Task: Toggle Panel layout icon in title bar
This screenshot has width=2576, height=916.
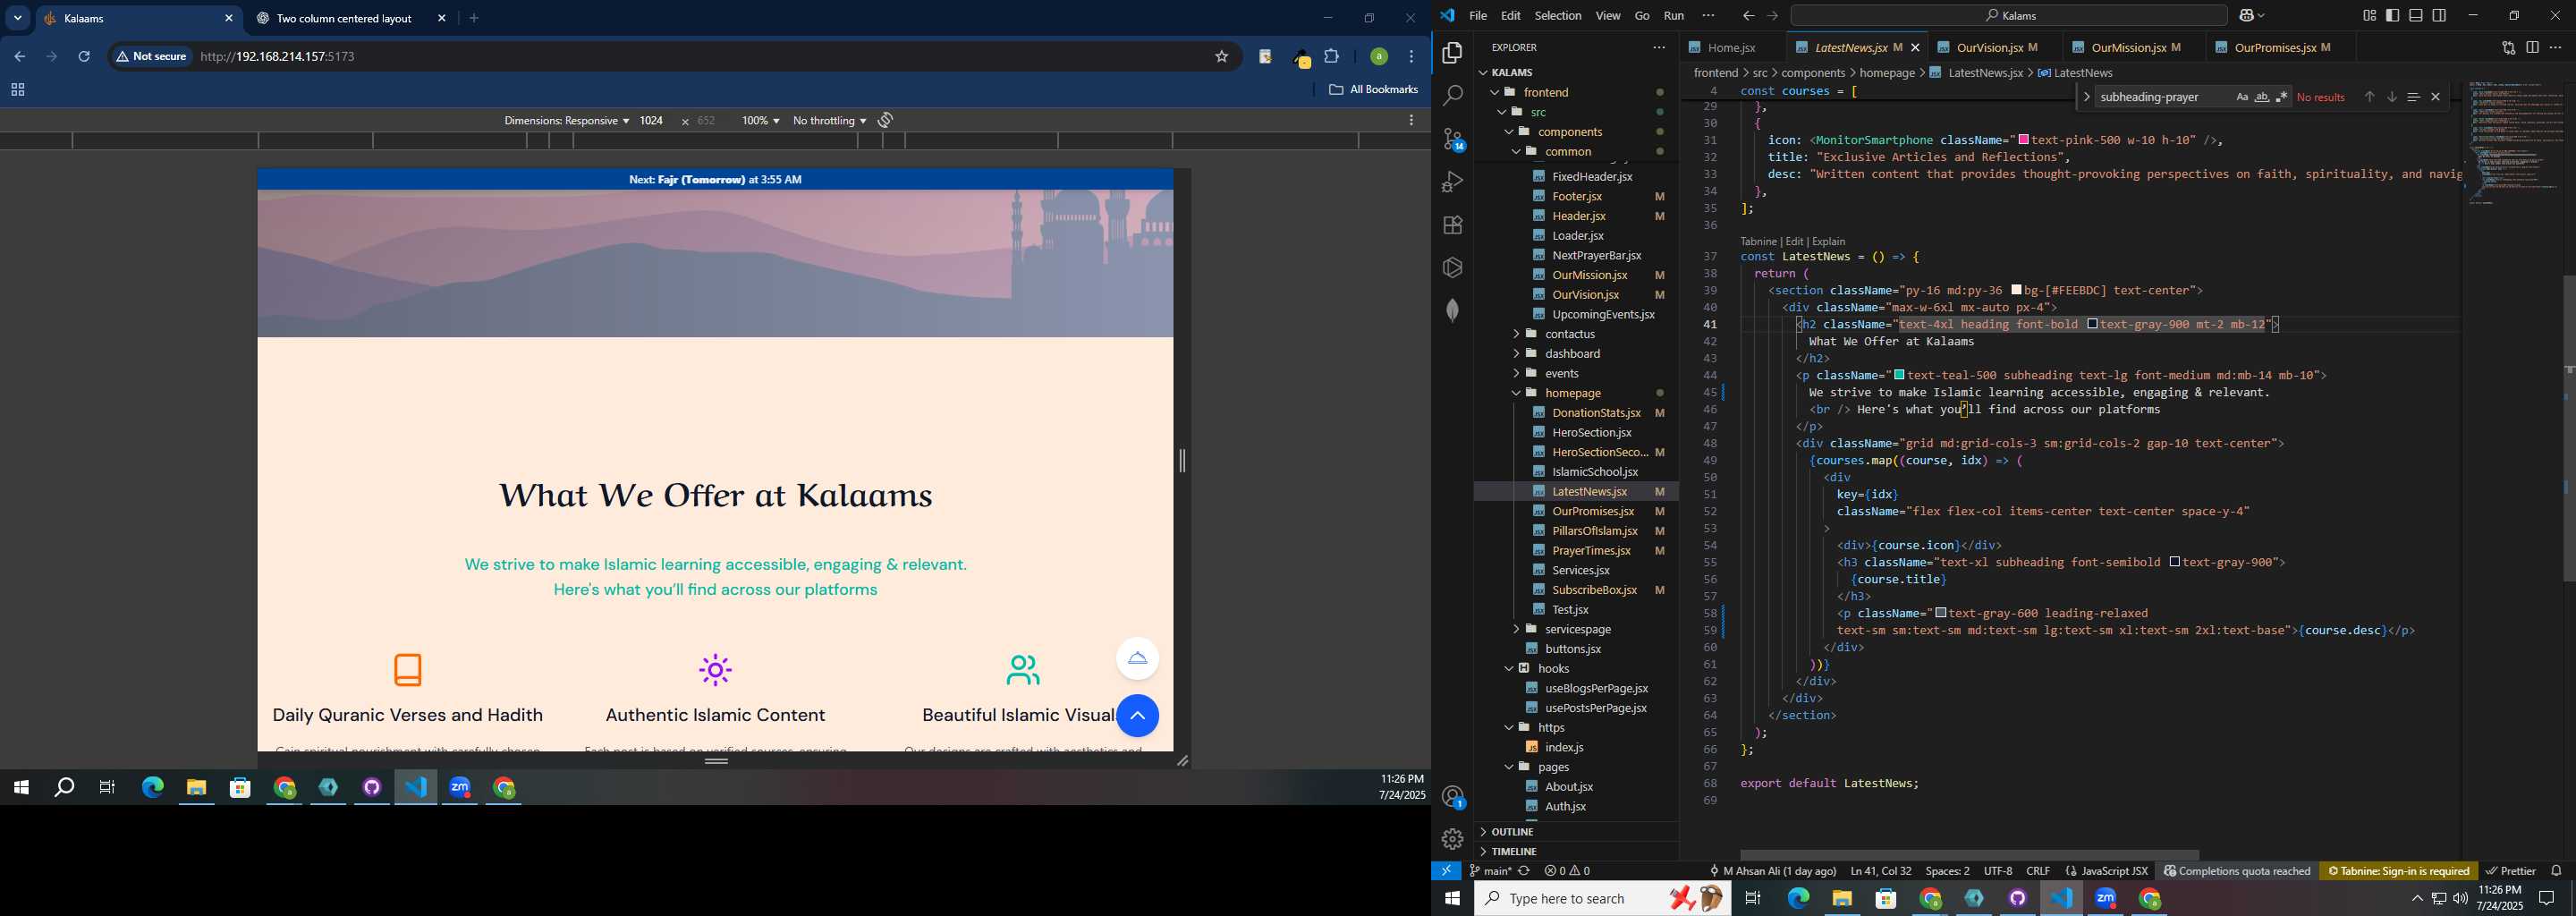Action: click(2415, 15)
